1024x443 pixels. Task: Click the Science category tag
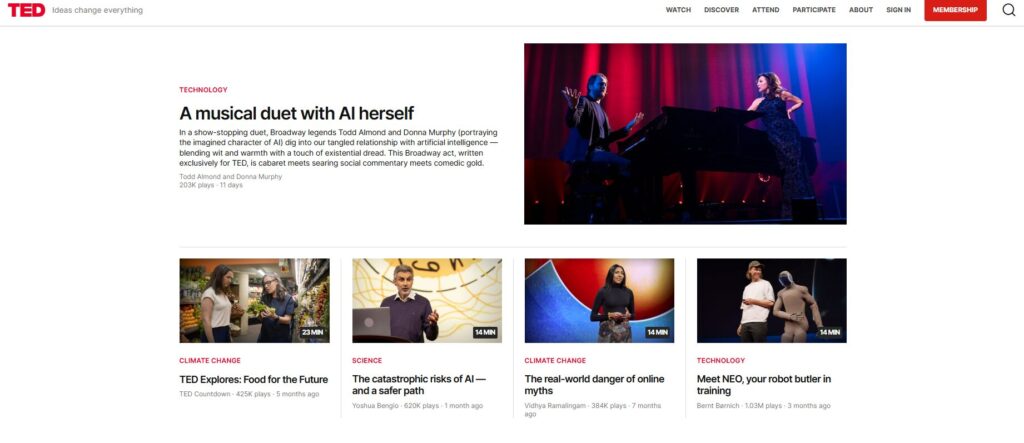[367, 360]
